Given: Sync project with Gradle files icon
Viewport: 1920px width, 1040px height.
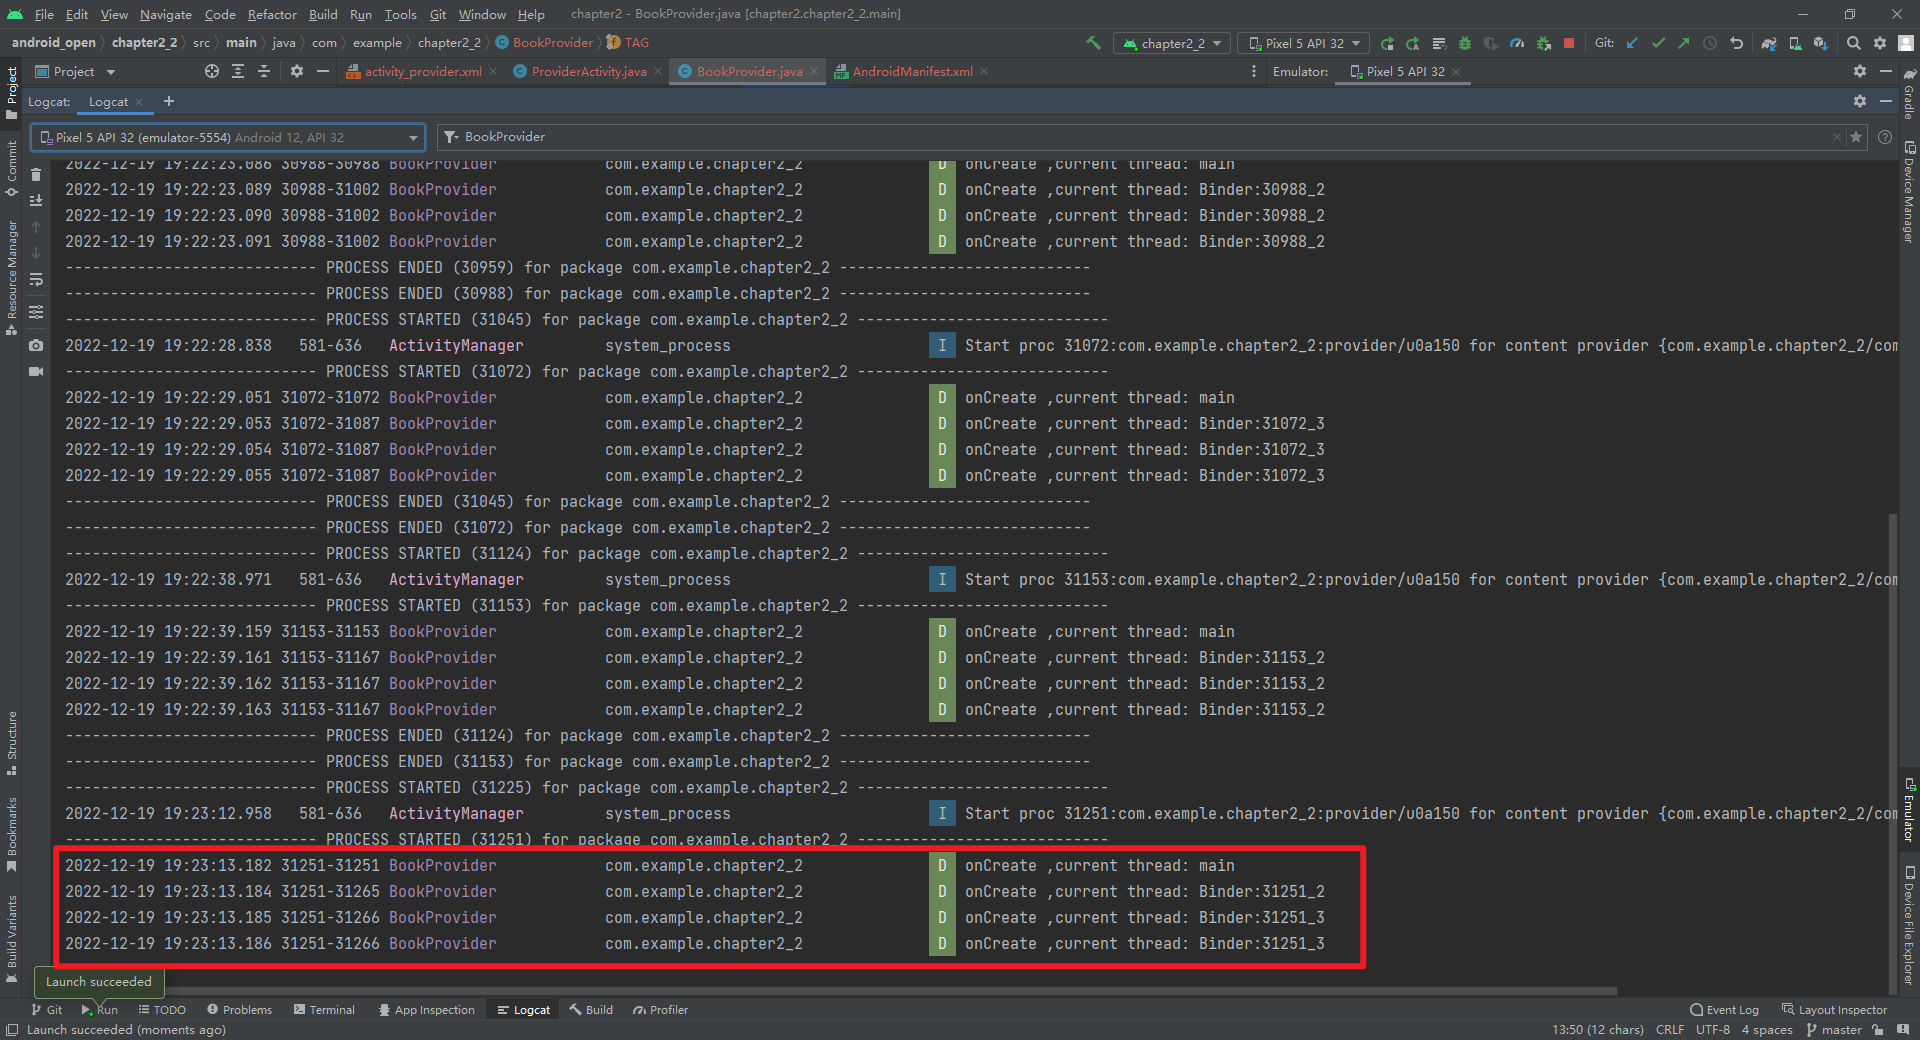Looking at the screenshot, I should pos(1769,43).
